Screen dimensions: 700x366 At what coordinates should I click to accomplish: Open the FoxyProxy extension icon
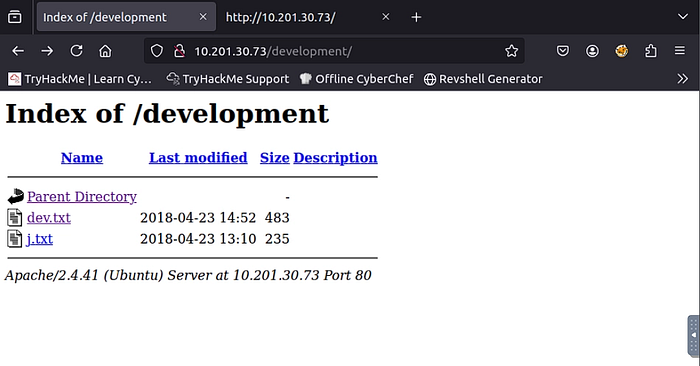pos(621,51)
